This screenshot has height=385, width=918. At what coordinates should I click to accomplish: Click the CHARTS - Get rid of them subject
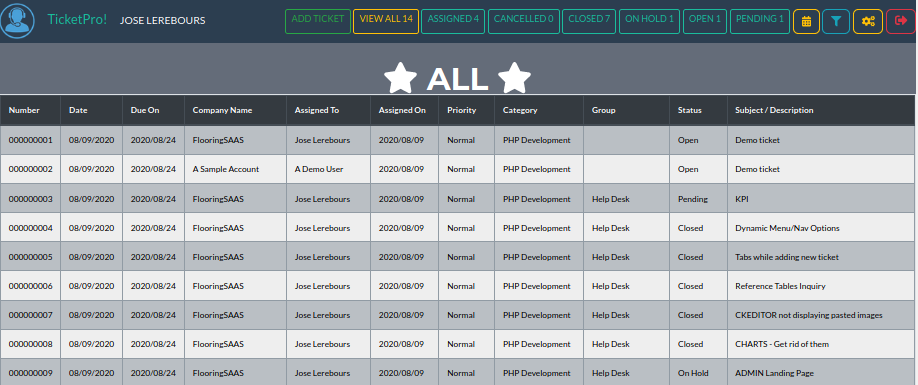[782, 344]
